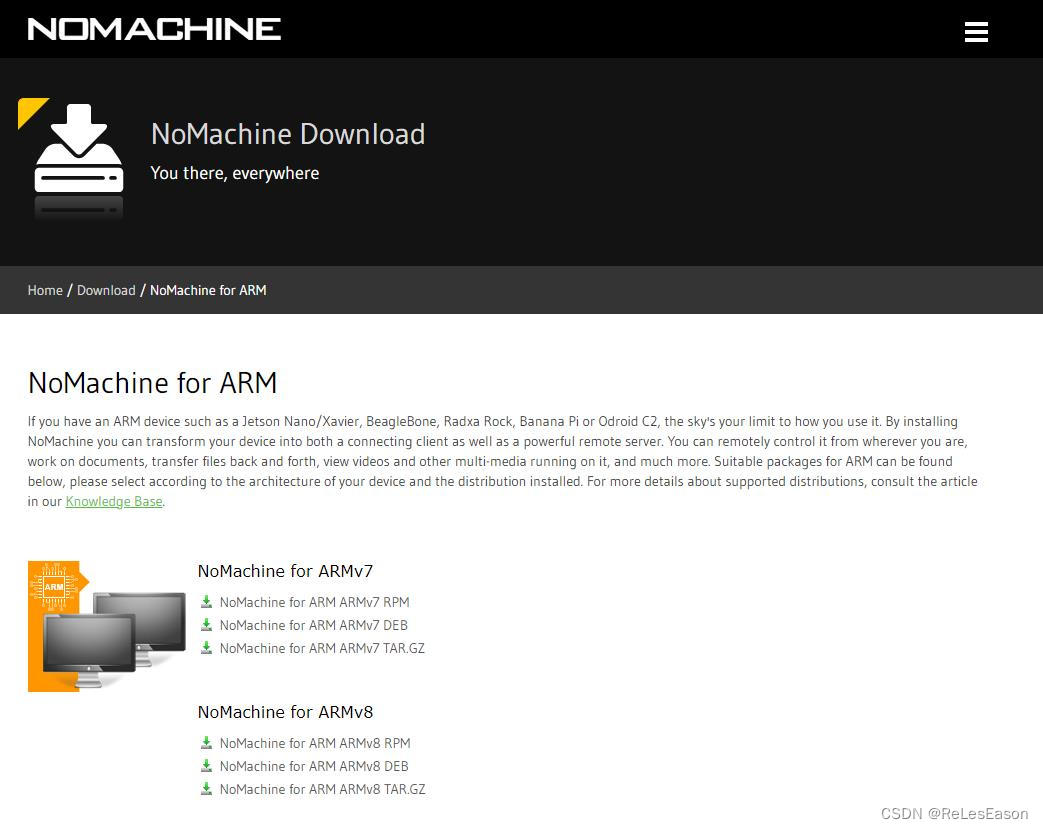Screen dimensions: 1043x829
Task: Download NoMachine for ARM ARMv7 DEB
Action: [x=314, y=625]
